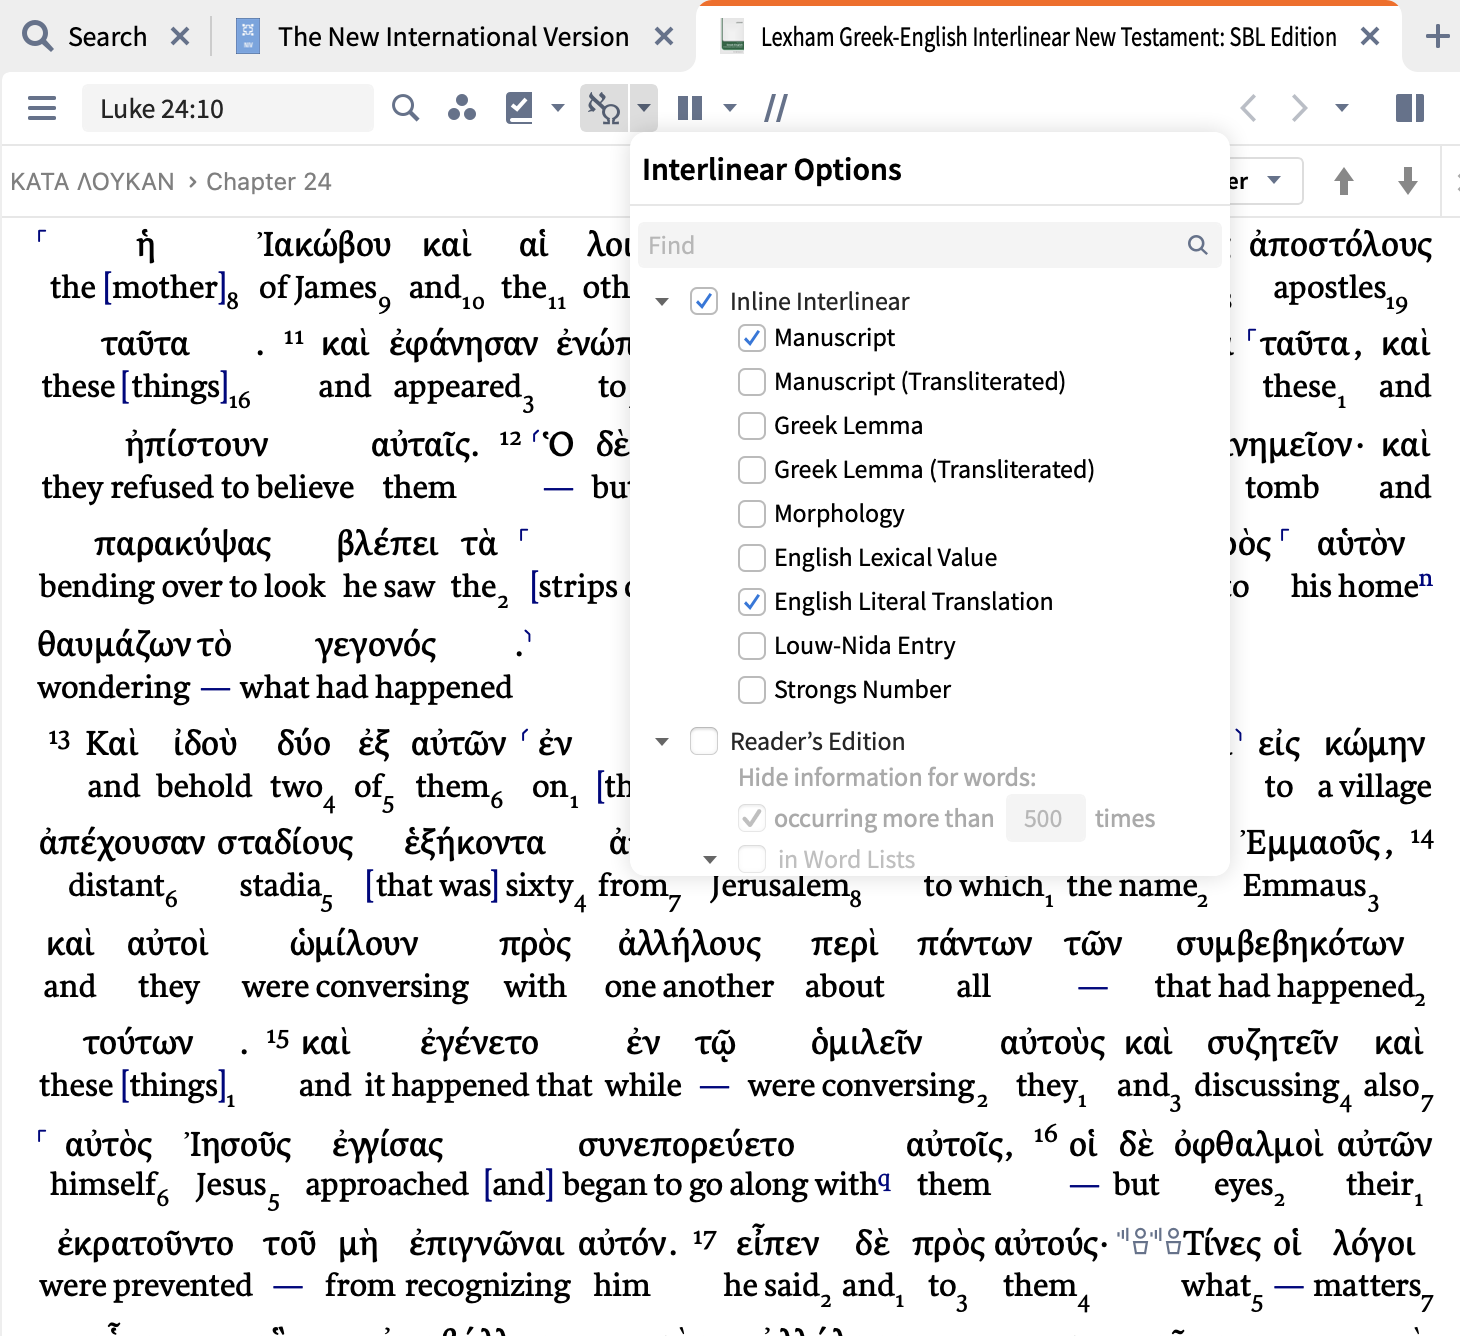Screen dimensions: 1460x1336
Task: Collapse the Inline Interlinear section
Action: click(661, 301)
